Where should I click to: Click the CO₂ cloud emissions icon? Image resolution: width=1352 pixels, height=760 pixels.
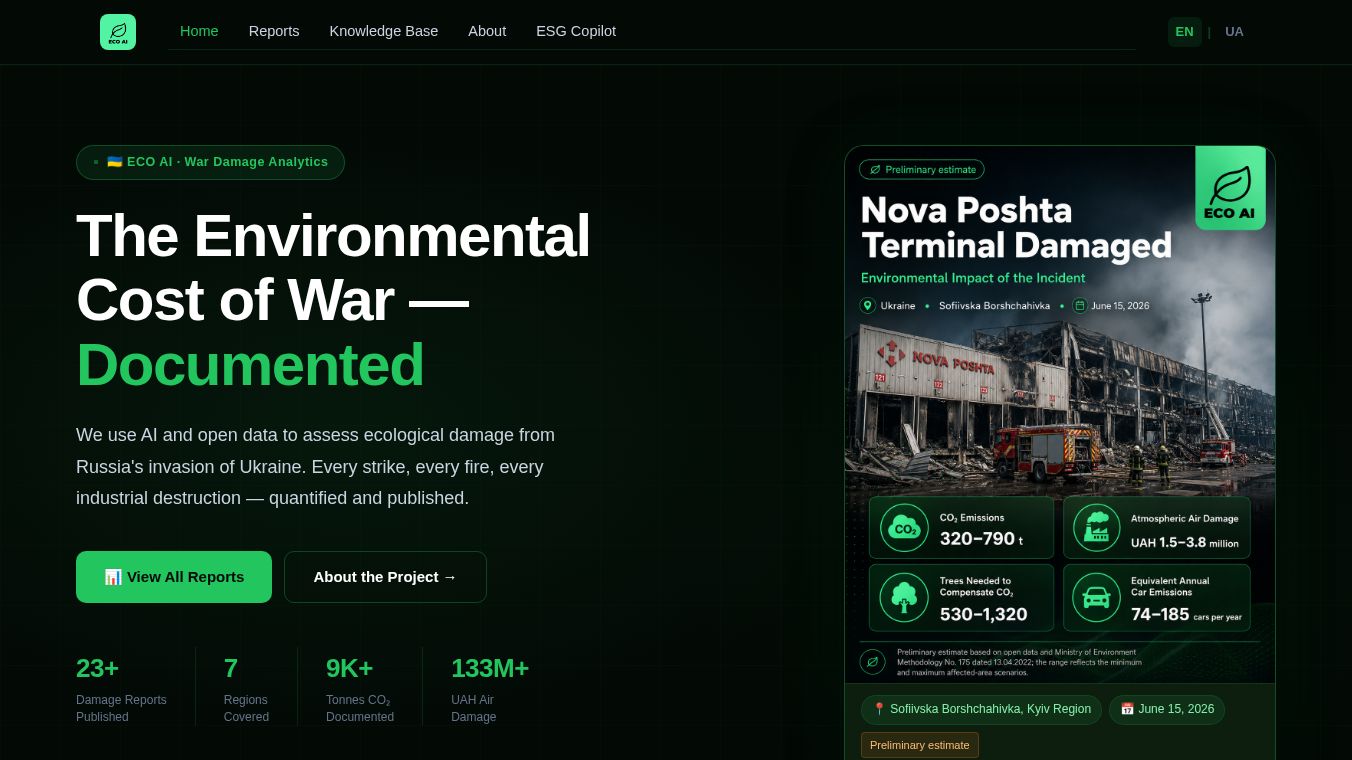pos(904,528)
